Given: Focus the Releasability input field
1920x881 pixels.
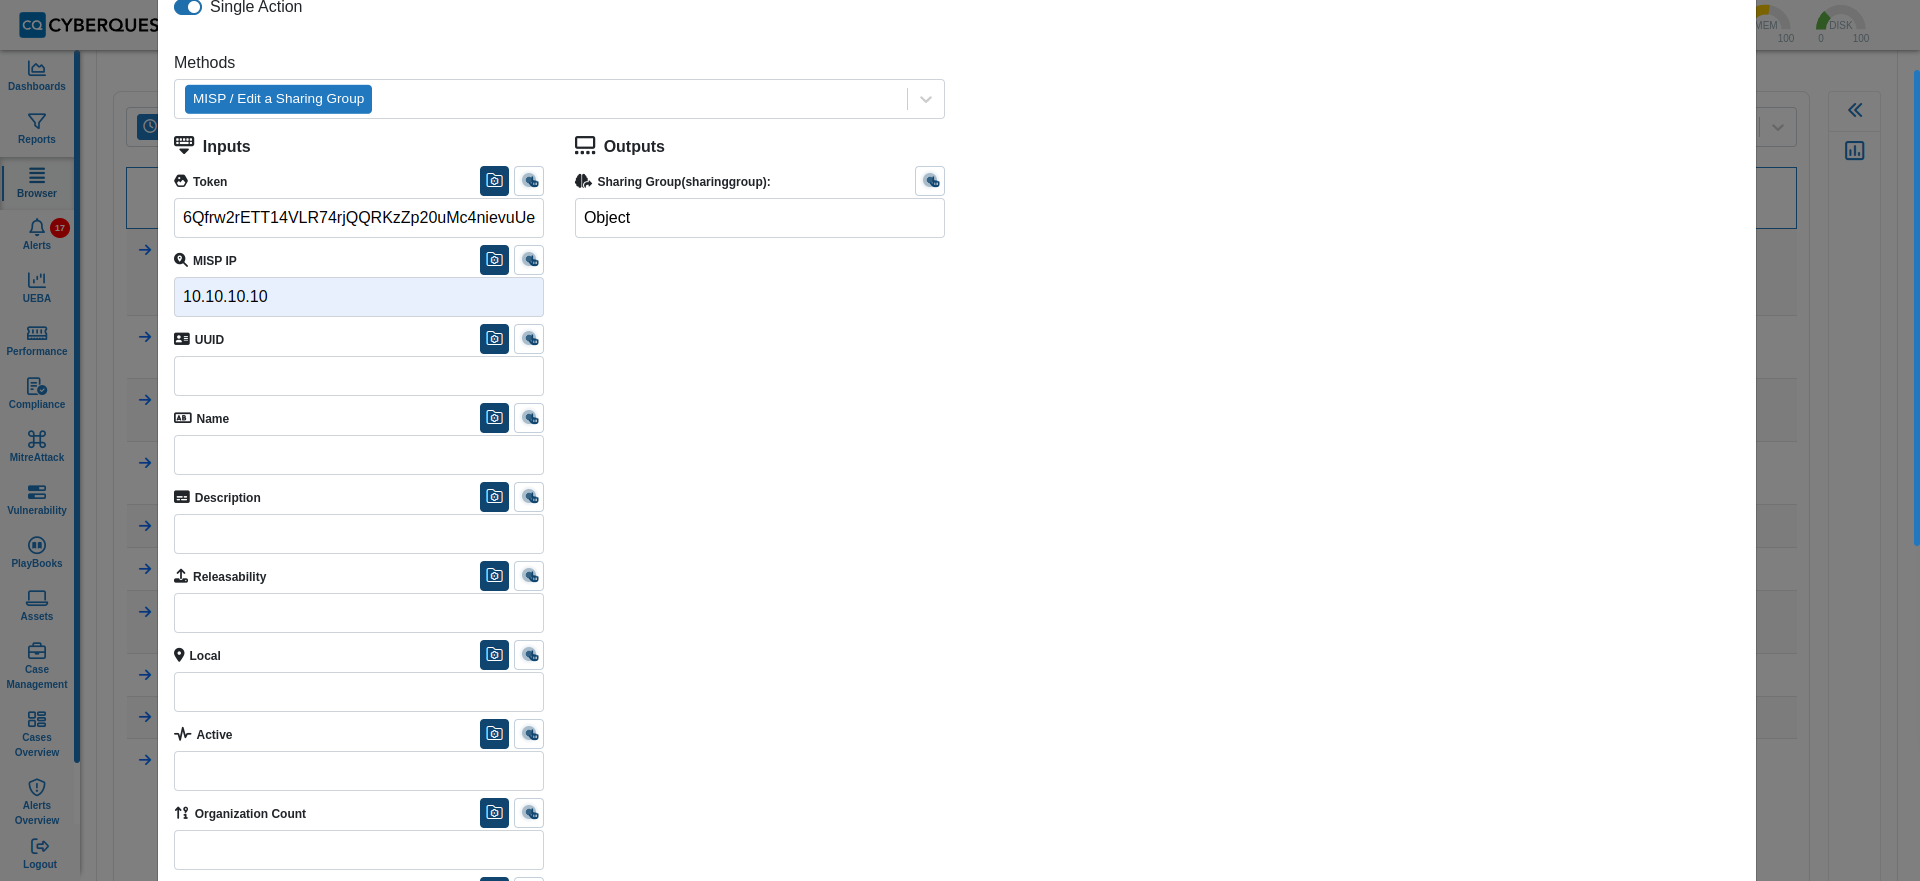Looking at the screenshot, I should 359,613.
